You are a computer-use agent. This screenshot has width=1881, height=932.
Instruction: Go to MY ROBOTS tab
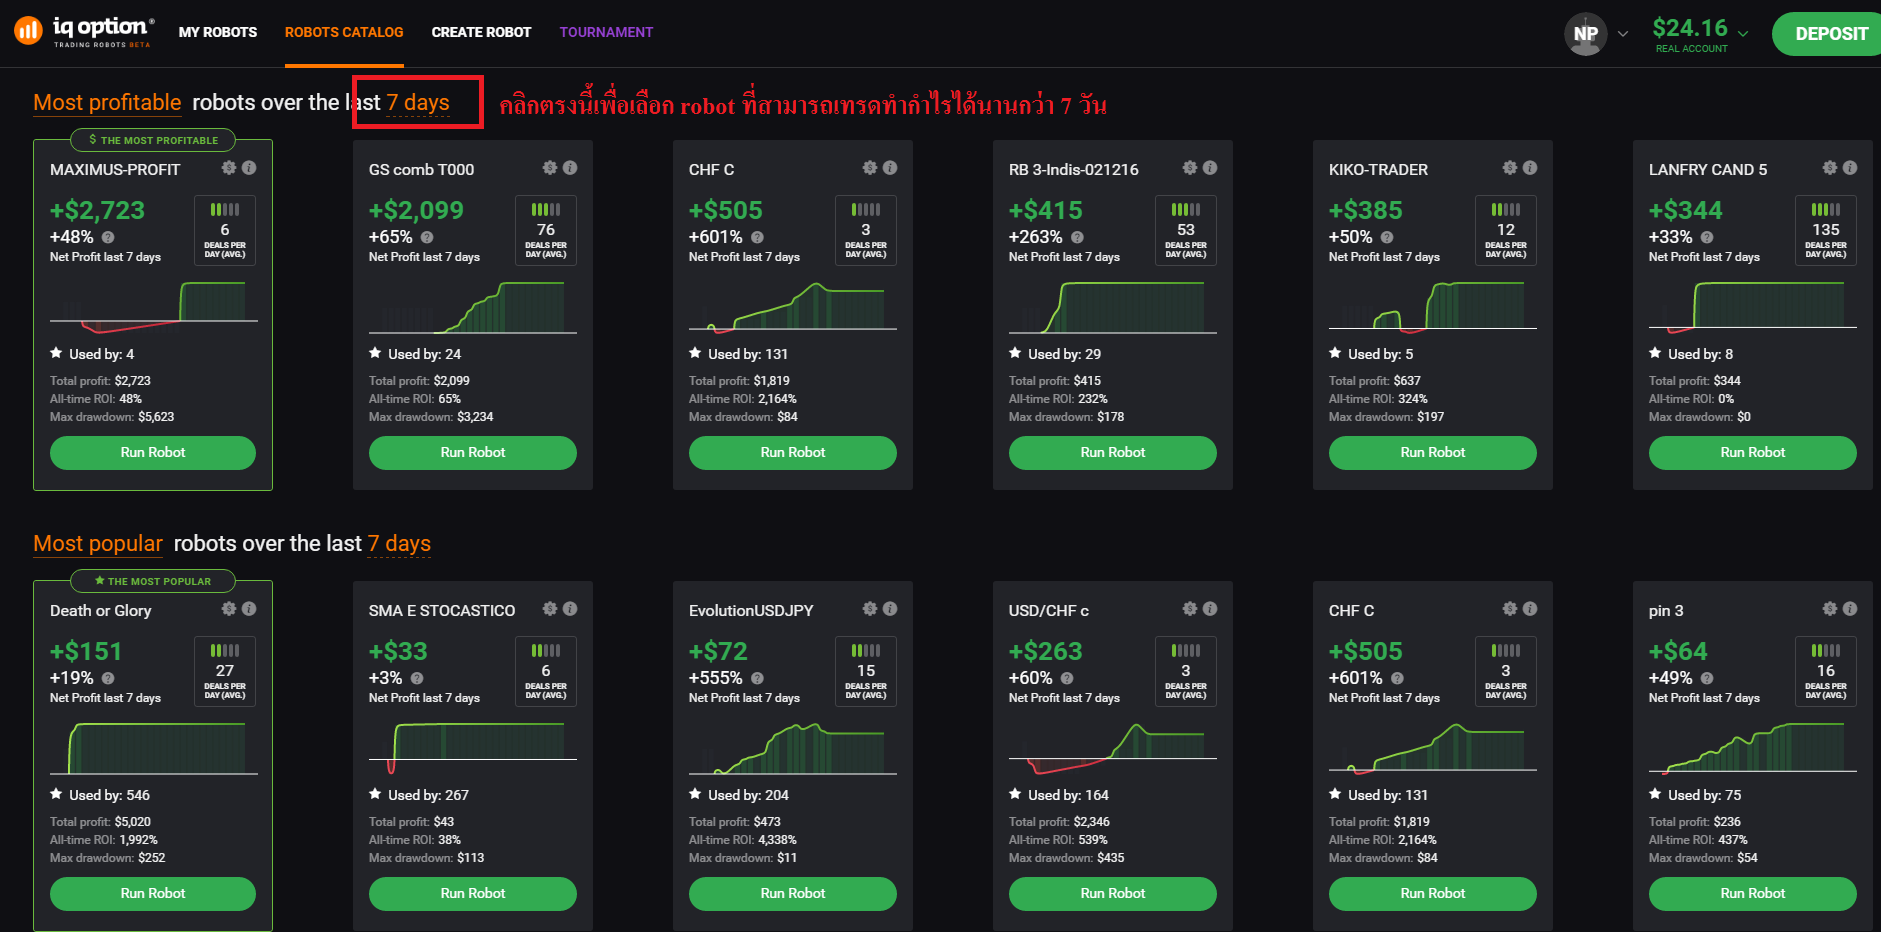218,32
